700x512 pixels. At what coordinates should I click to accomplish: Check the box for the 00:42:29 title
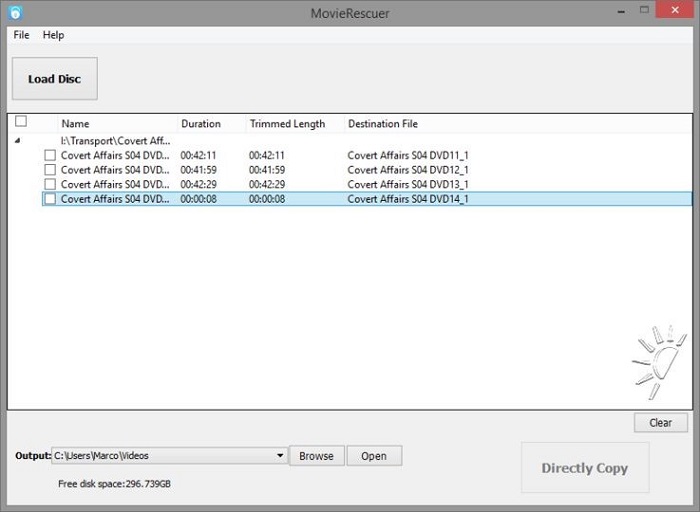tap(50, 184)
